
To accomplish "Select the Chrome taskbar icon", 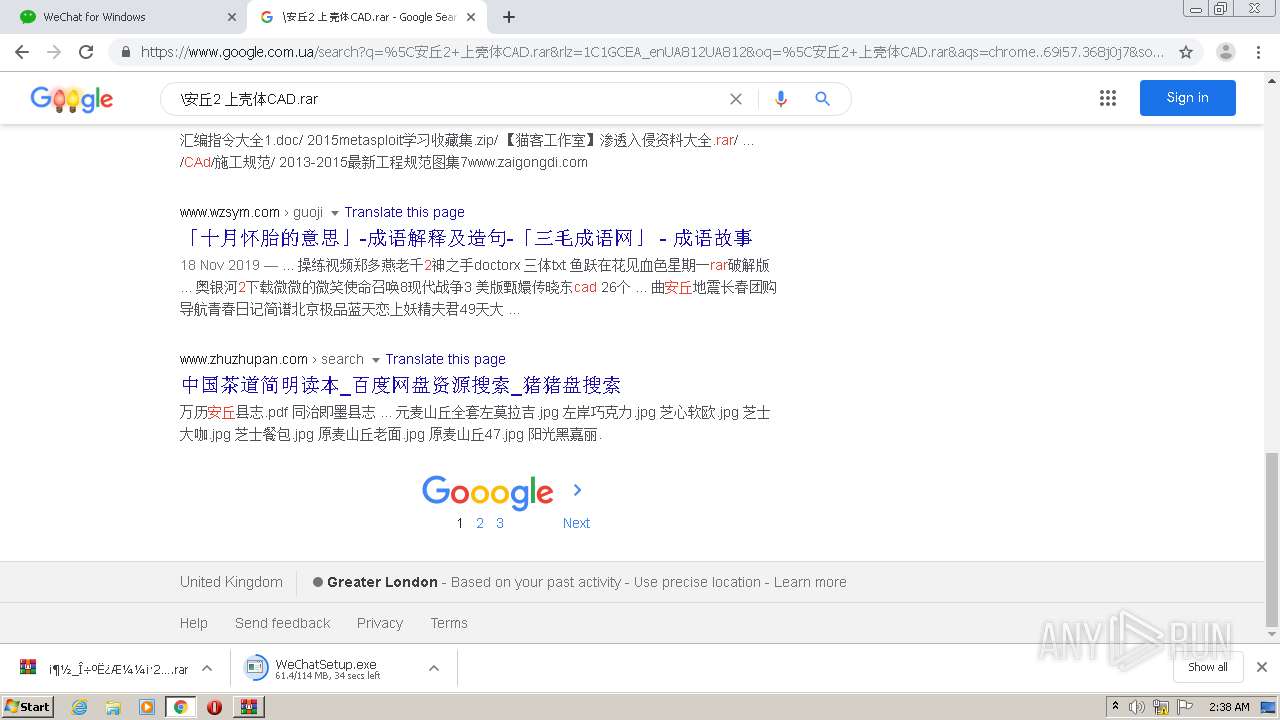I will pos(180,707).
